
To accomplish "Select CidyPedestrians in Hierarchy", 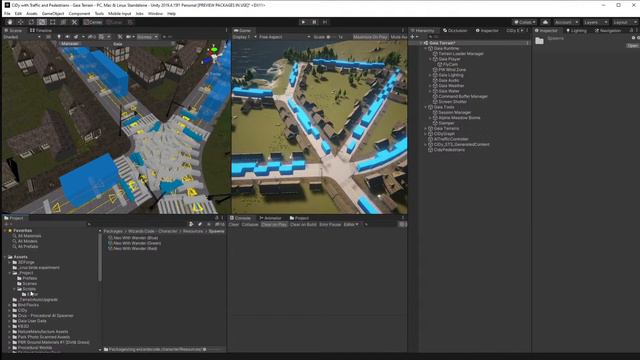I will pyautogui.click(x=449, y=149).
